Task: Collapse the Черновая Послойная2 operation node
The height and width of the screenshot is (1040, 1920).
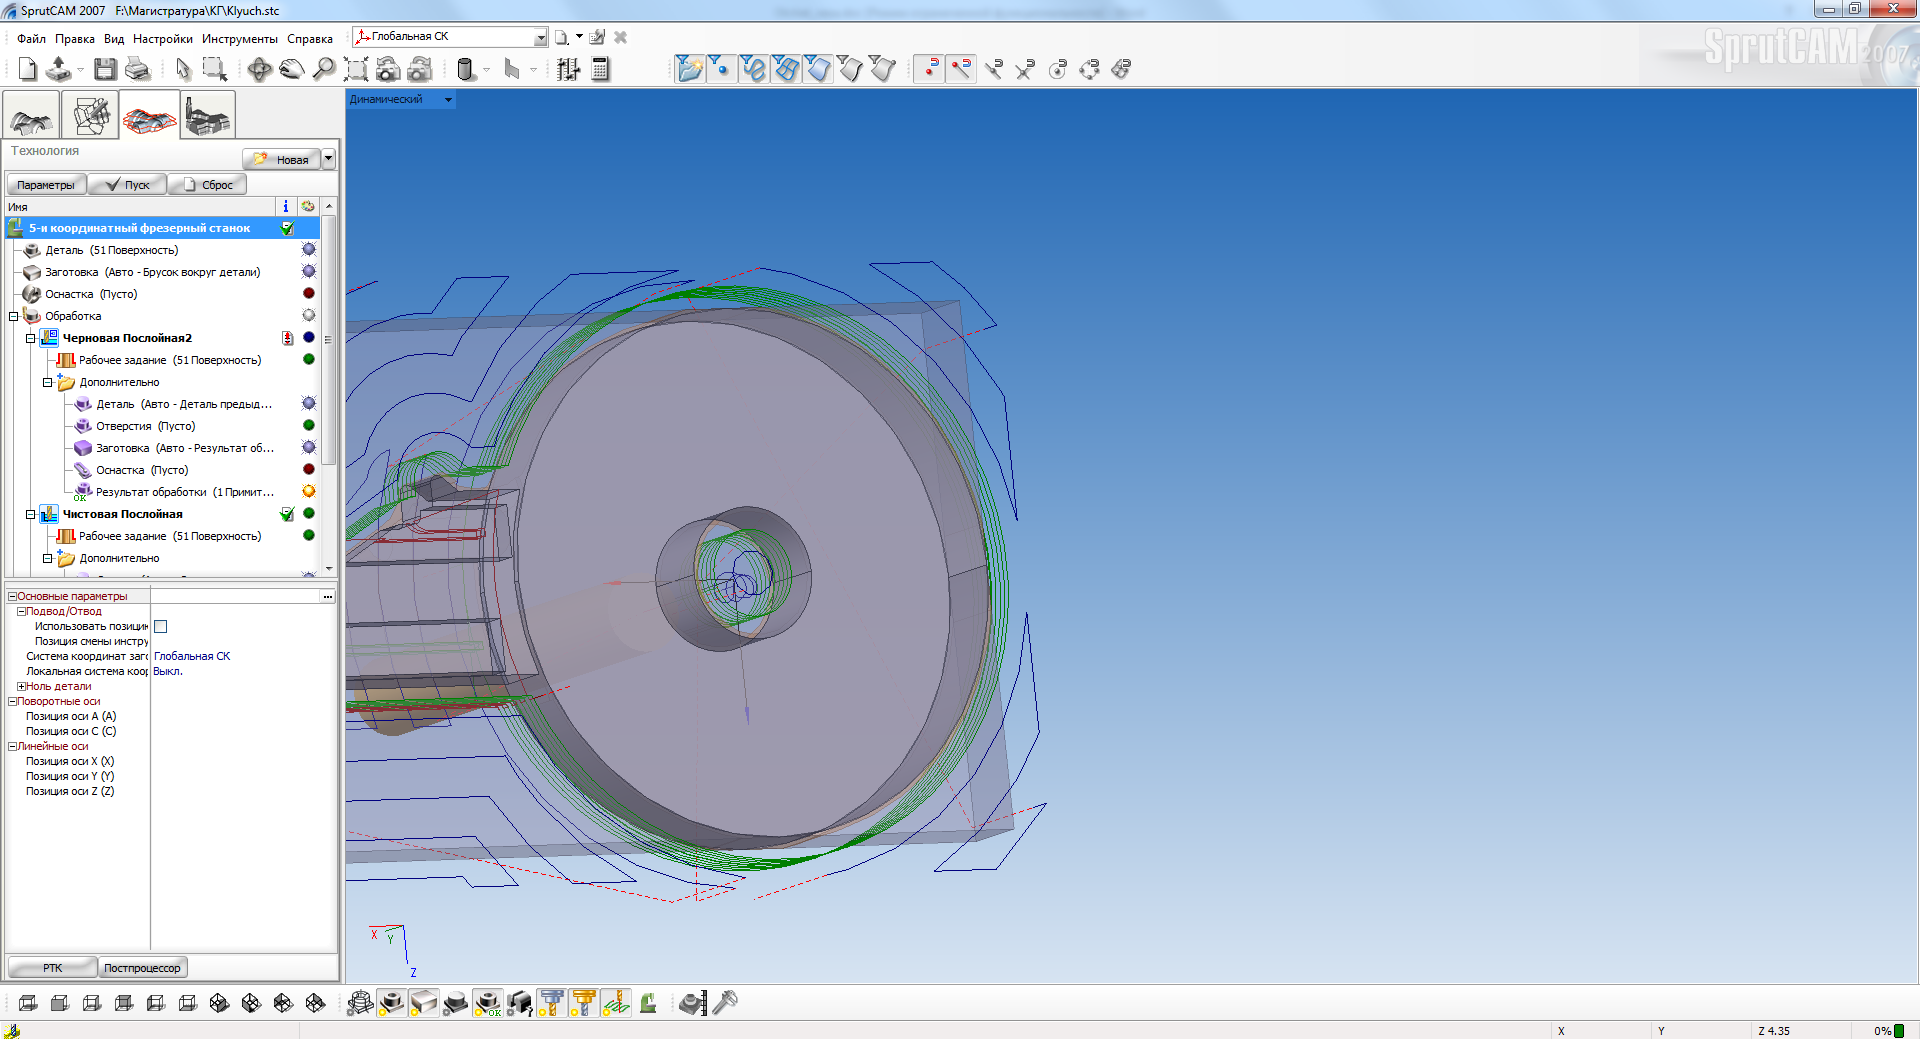Action: coord(31,338)
